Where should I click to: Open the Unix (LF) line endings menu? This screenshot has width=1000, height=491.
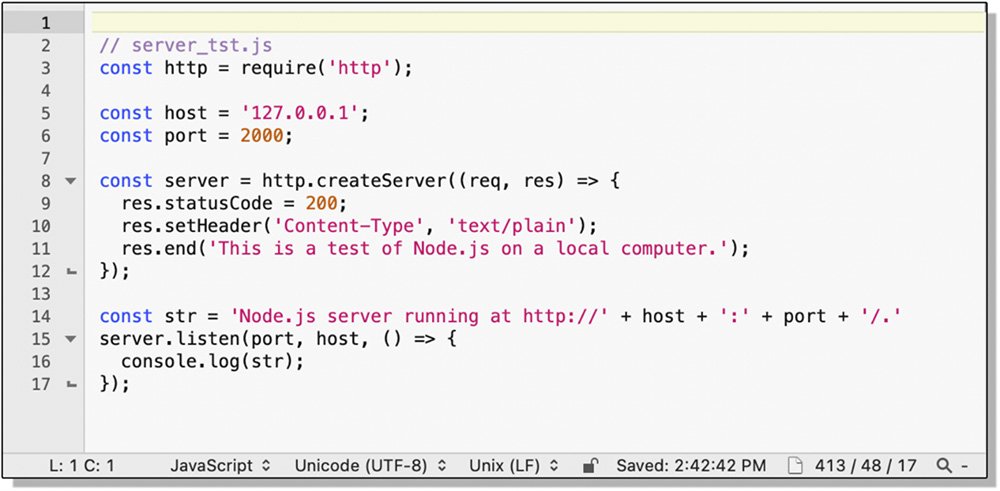pyautogui.click(x=514, y=465)
